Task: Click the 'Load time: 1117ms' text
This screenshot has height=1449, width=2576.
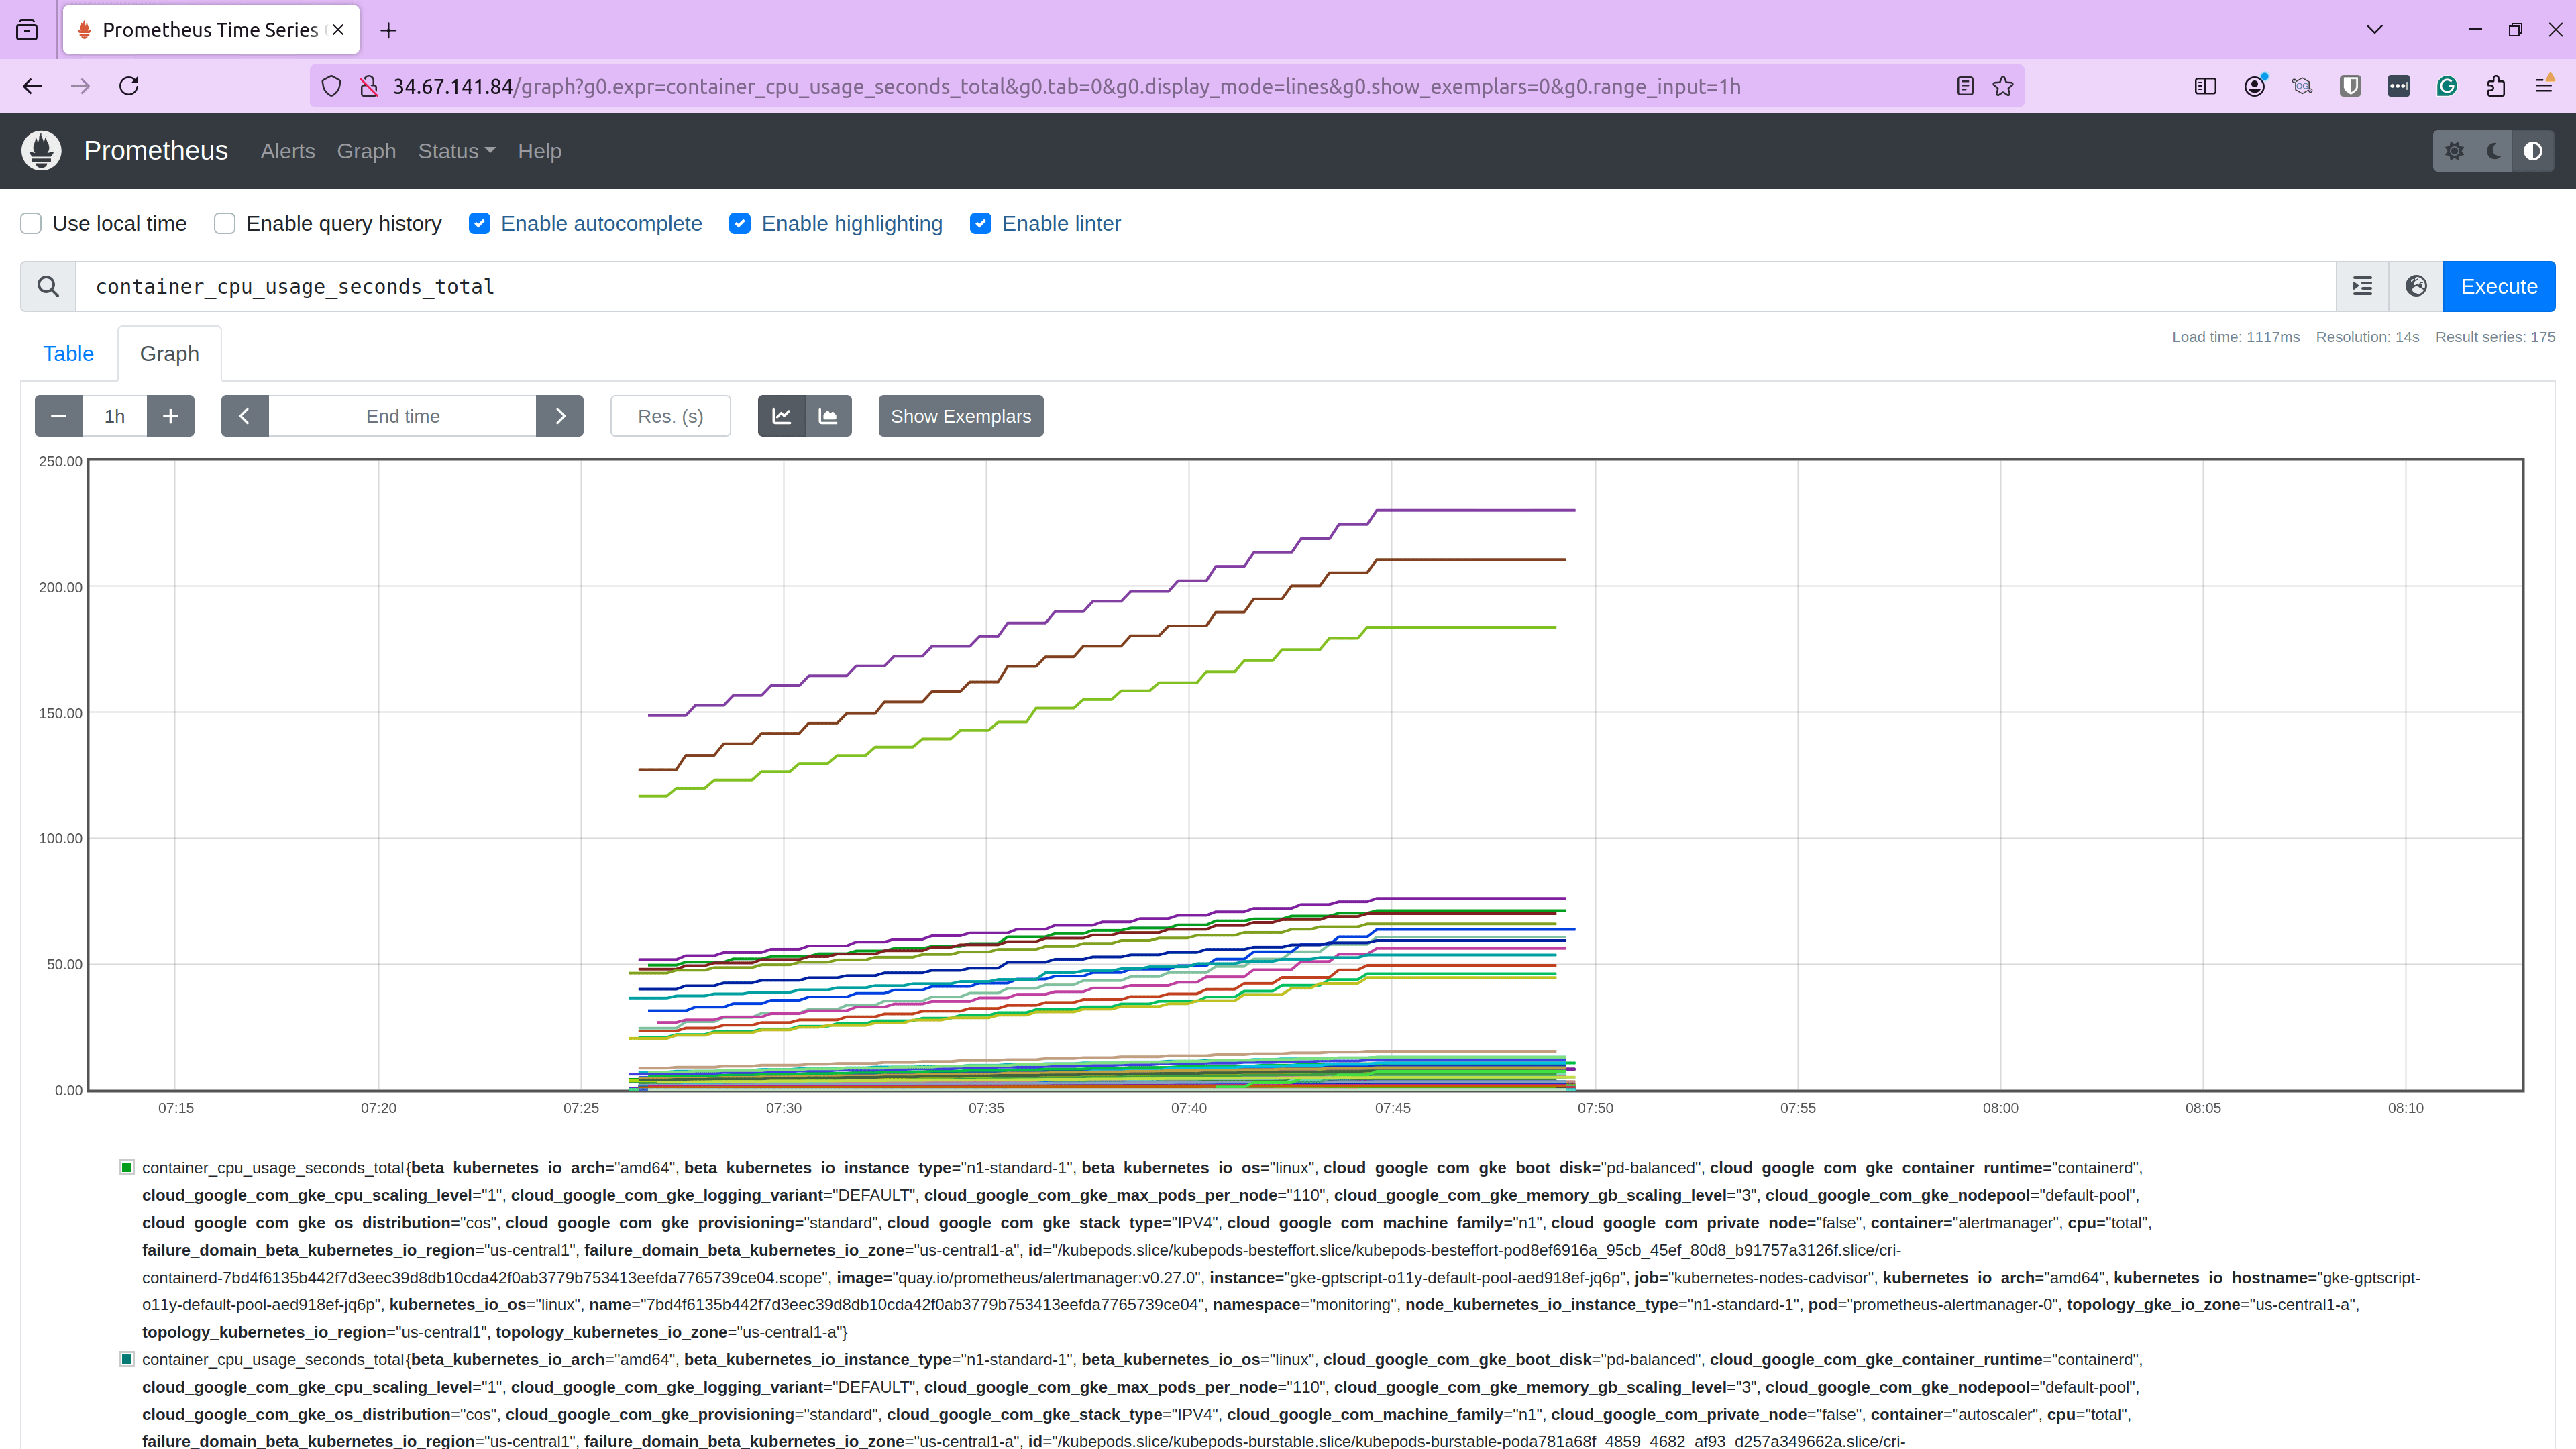Action: 2236,337
